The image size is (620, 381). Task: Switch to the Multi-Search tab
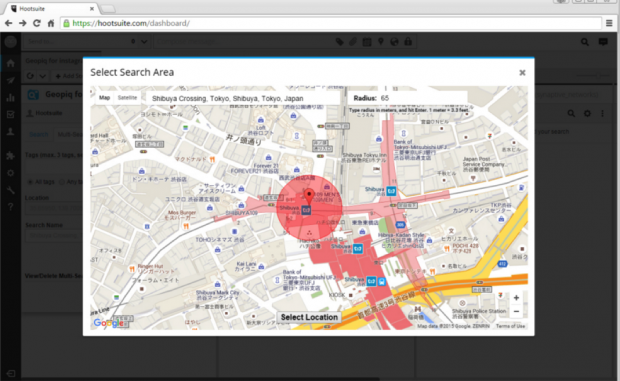pyautogui.click(x=70, y=134)
